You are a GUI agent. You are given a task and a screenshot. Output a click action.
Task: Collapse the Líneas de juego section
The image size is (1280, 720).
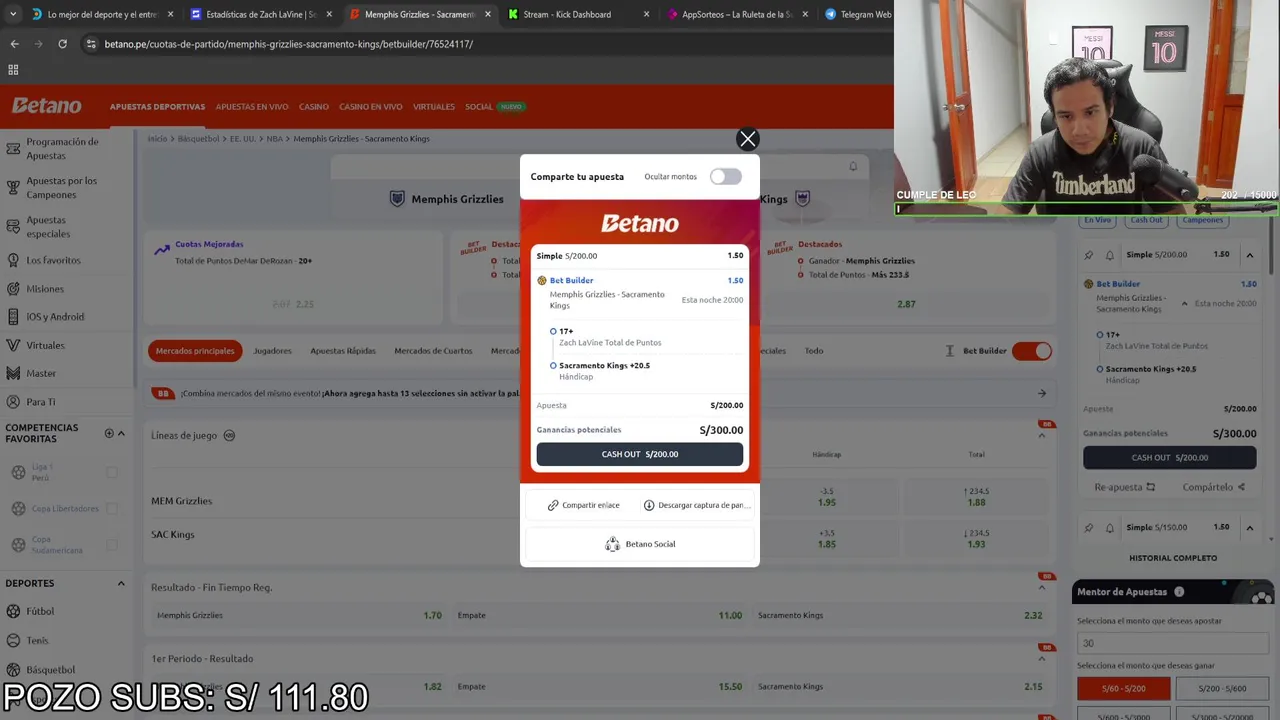coord(1042,435)
